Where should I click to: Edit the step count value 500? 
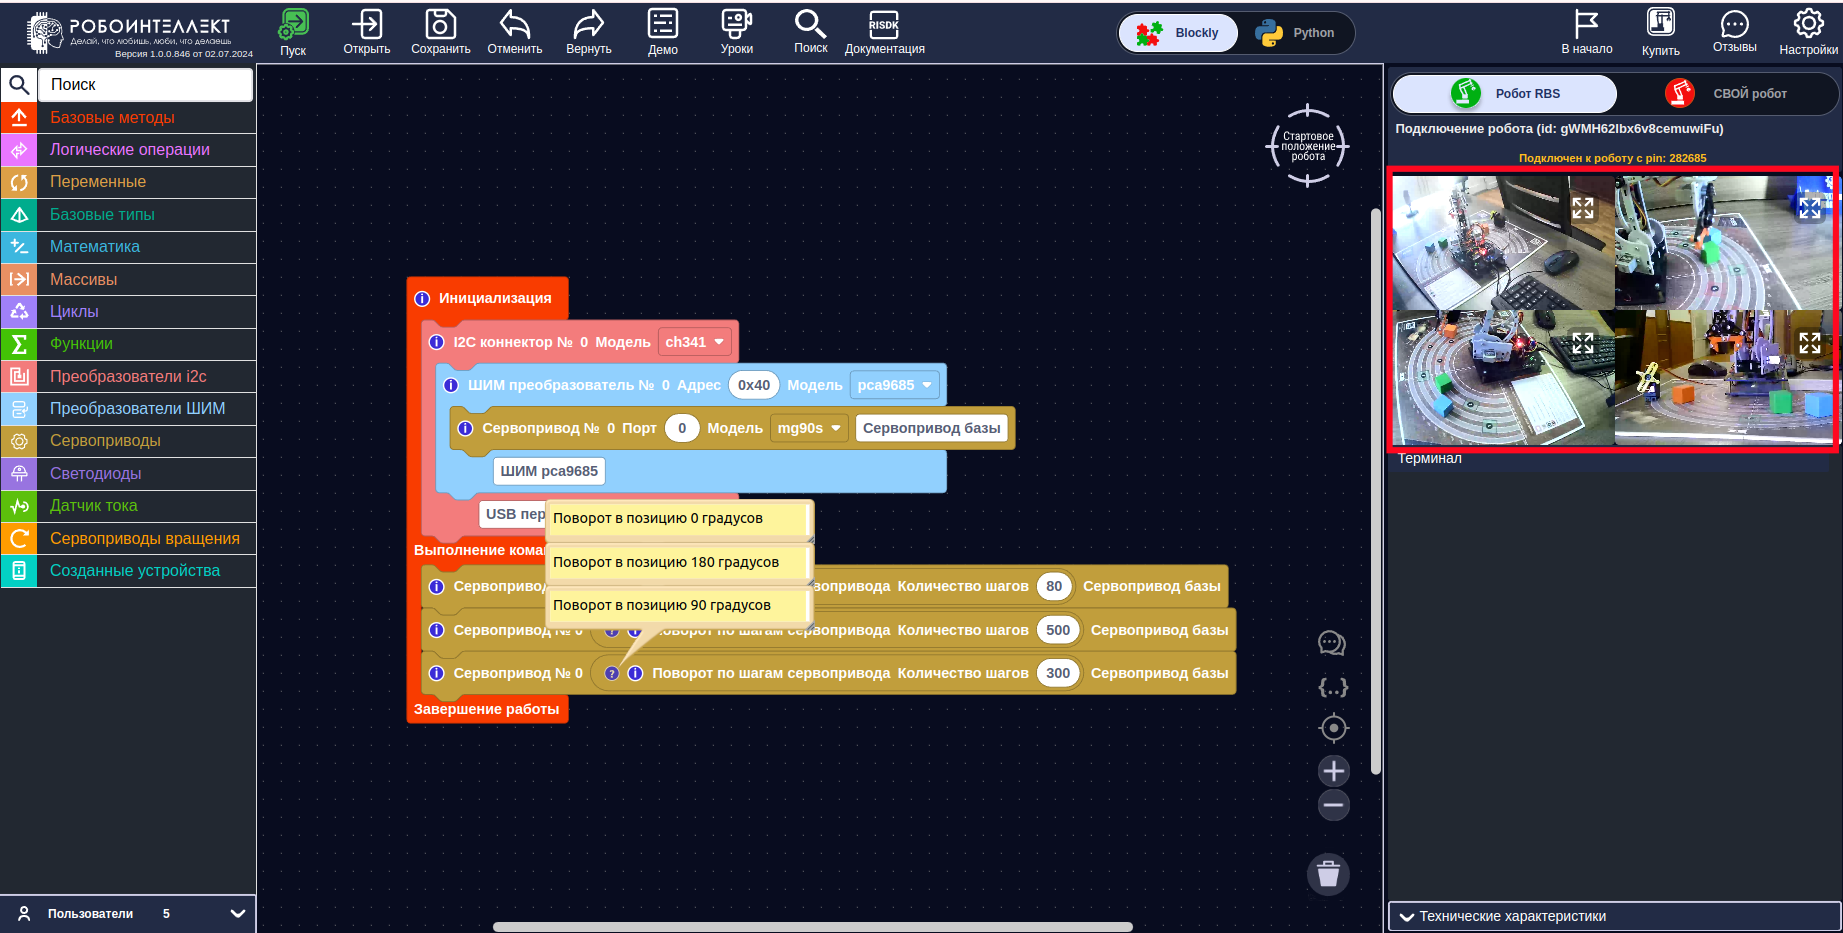pyautogui.click(x=1058, y=630)
